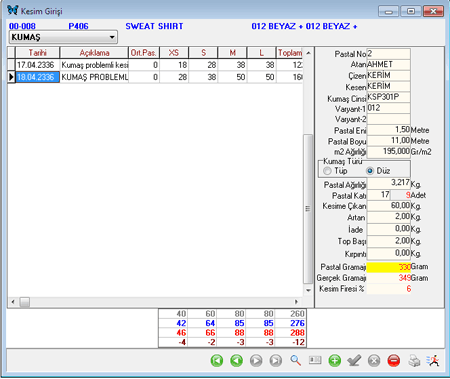Open search with magnifier icon
Screen dimensions: 450x379
(295, 361)
